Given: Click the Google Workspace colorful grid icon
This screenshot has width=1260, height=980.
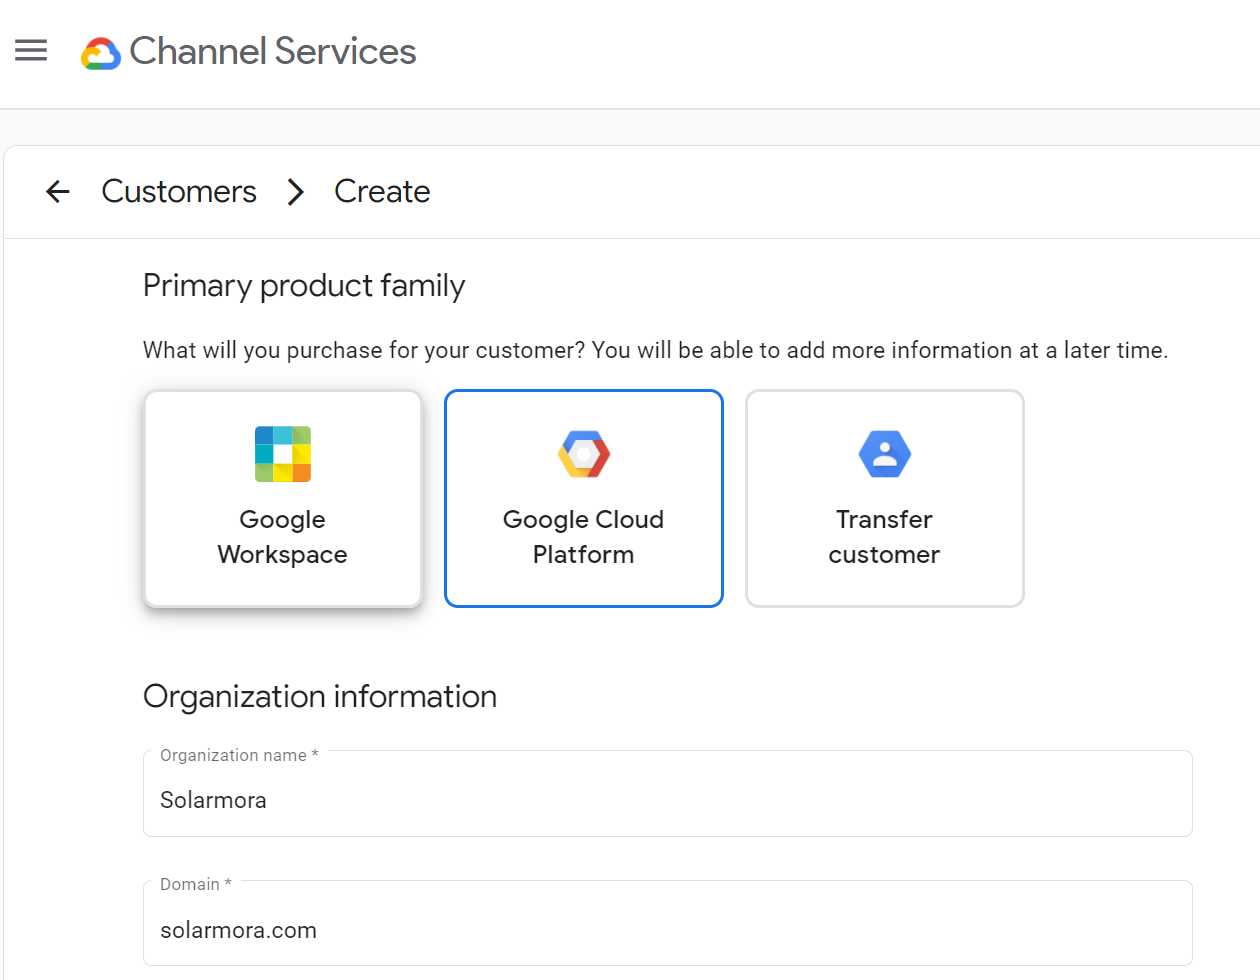Looking at the screenshot, I should pos(283,454).
